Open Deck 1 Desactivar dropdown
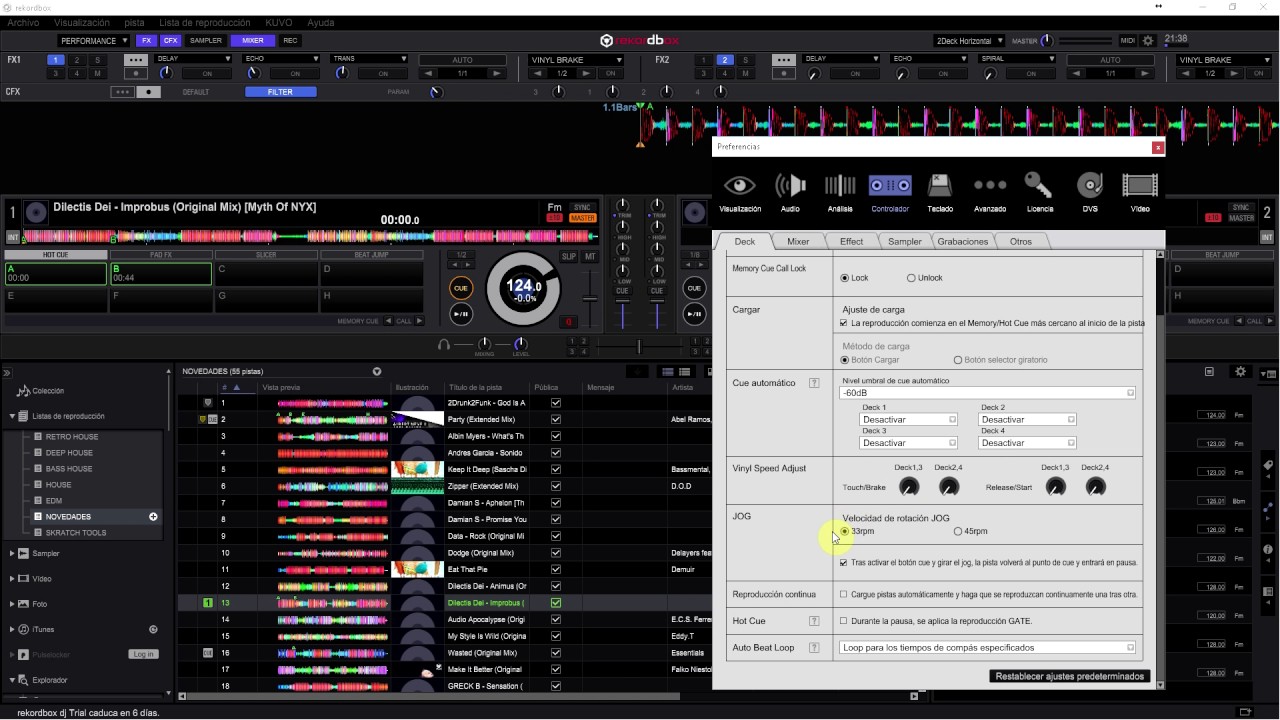 pos(908,420)
